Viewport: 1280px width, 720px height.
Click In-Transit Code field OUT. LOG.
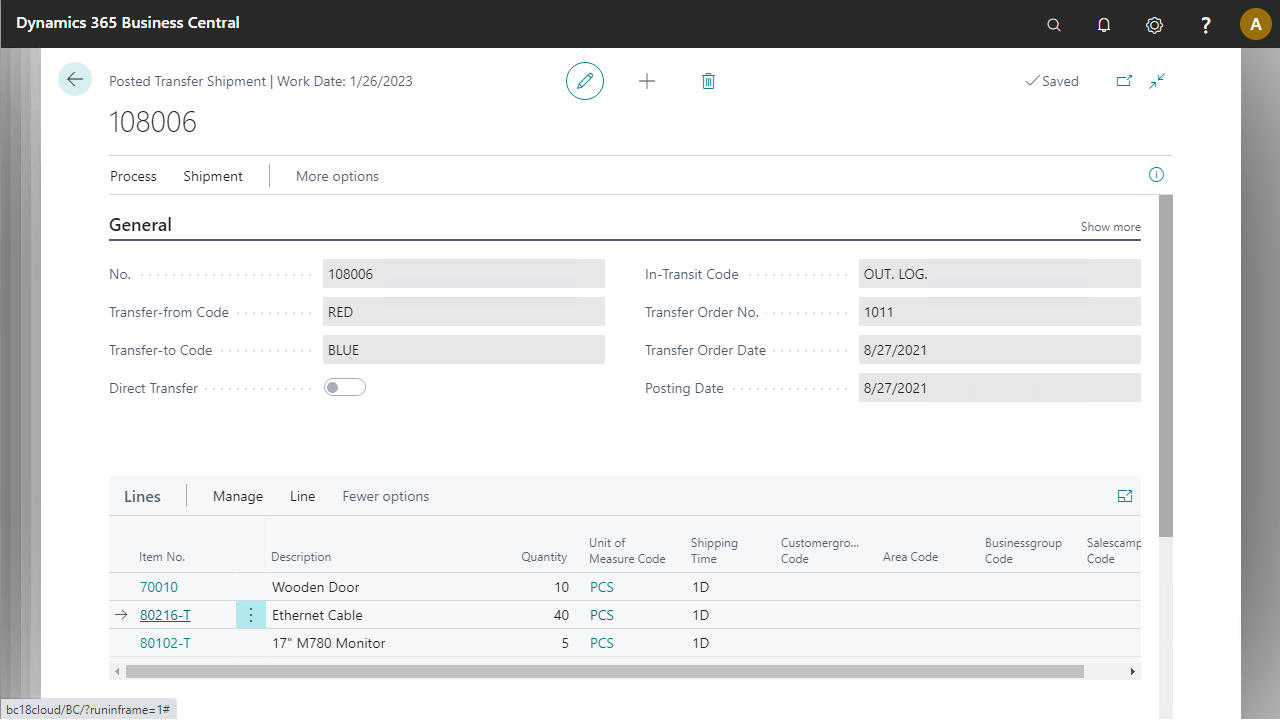point(1000,274)
